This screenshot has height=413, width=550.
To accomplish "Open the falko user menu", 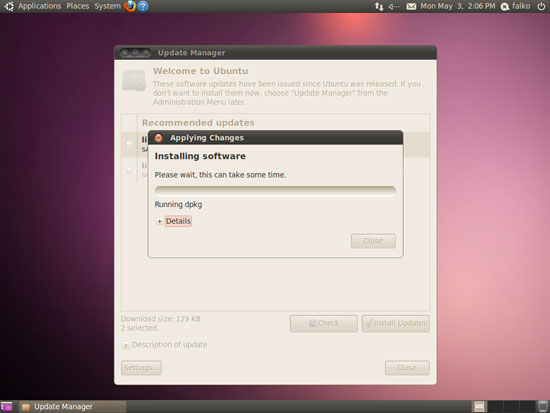I will 516,6.
